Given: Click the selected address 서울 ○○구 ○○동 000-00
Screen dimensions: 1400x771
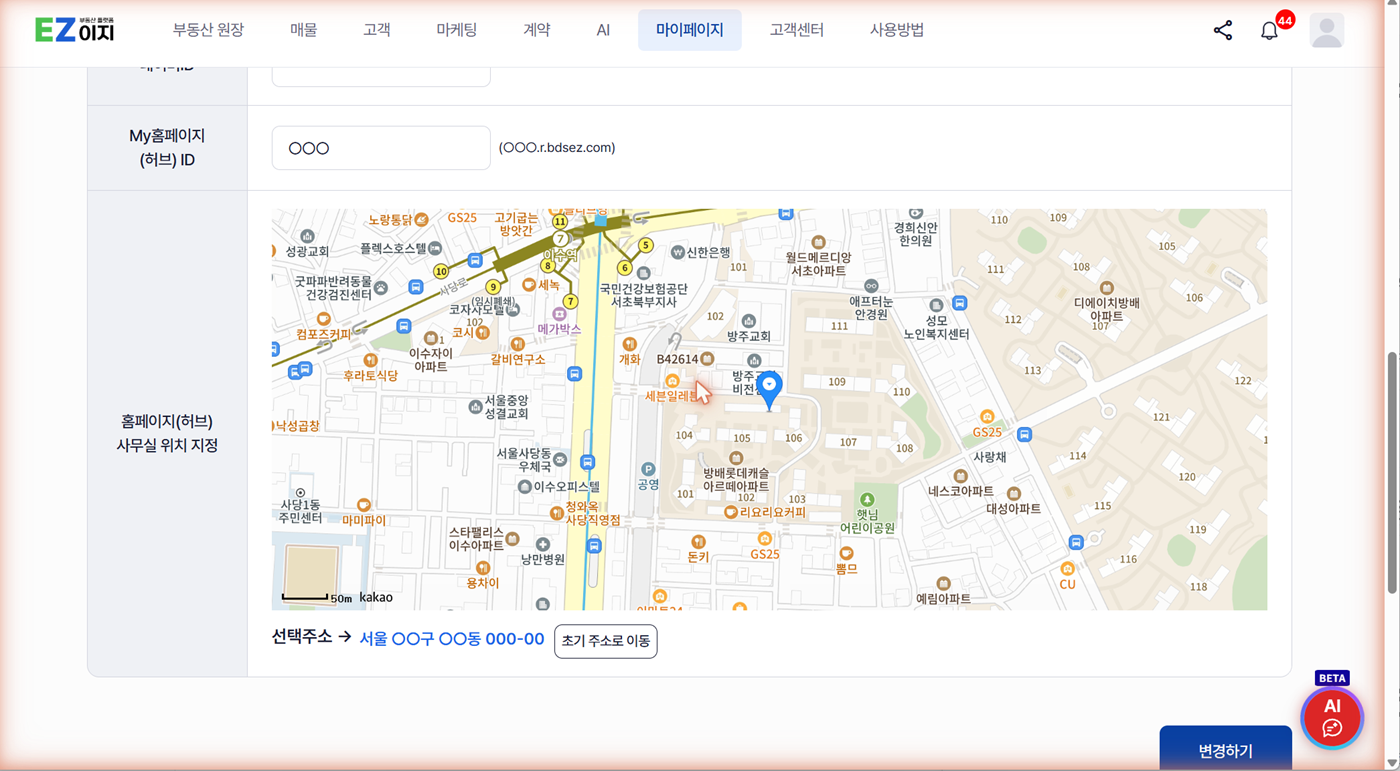Looking at the screenshot, I should (452, 639).
